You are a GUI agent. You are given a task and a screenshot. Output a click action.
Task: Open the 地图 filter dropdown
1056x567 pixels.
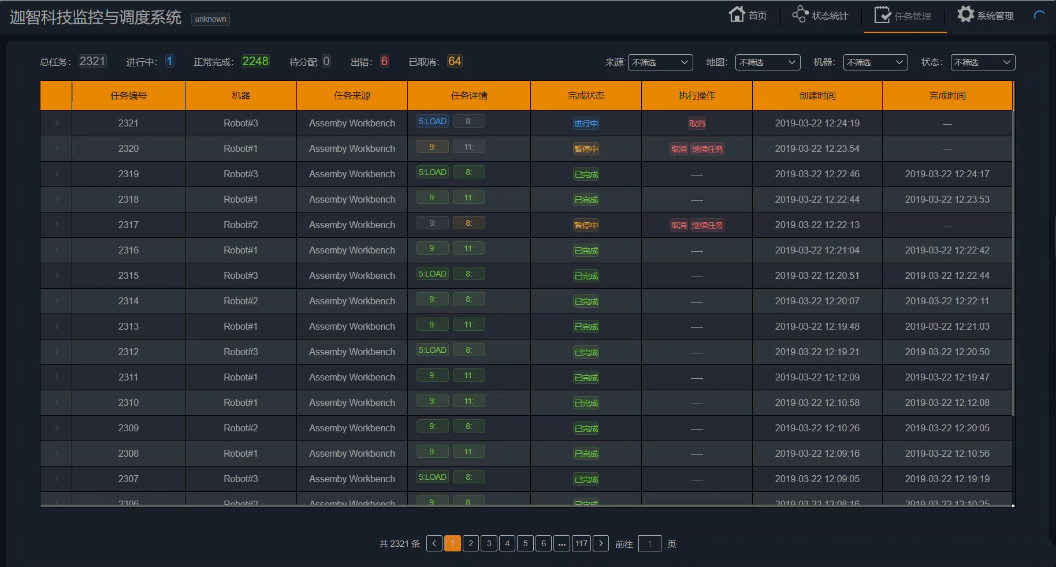click(767, 62)
